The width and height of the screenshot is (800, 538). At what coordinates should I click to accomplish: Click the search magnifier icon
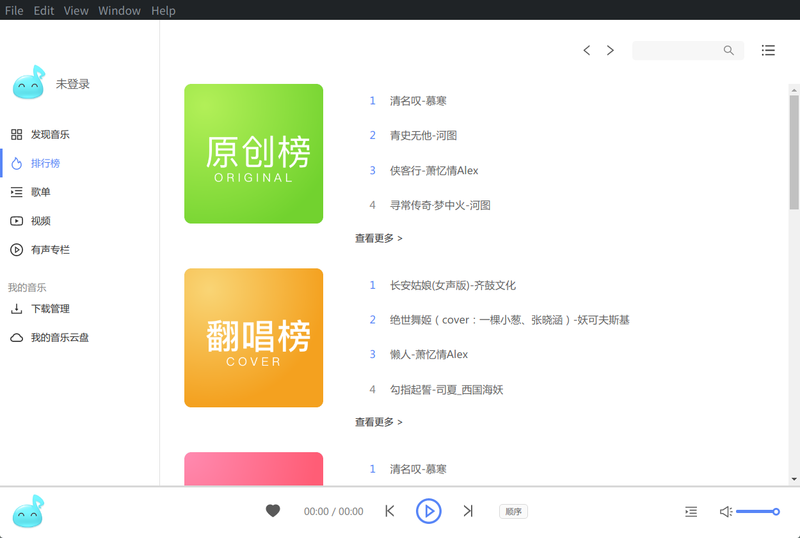click(x=729, y=50)
